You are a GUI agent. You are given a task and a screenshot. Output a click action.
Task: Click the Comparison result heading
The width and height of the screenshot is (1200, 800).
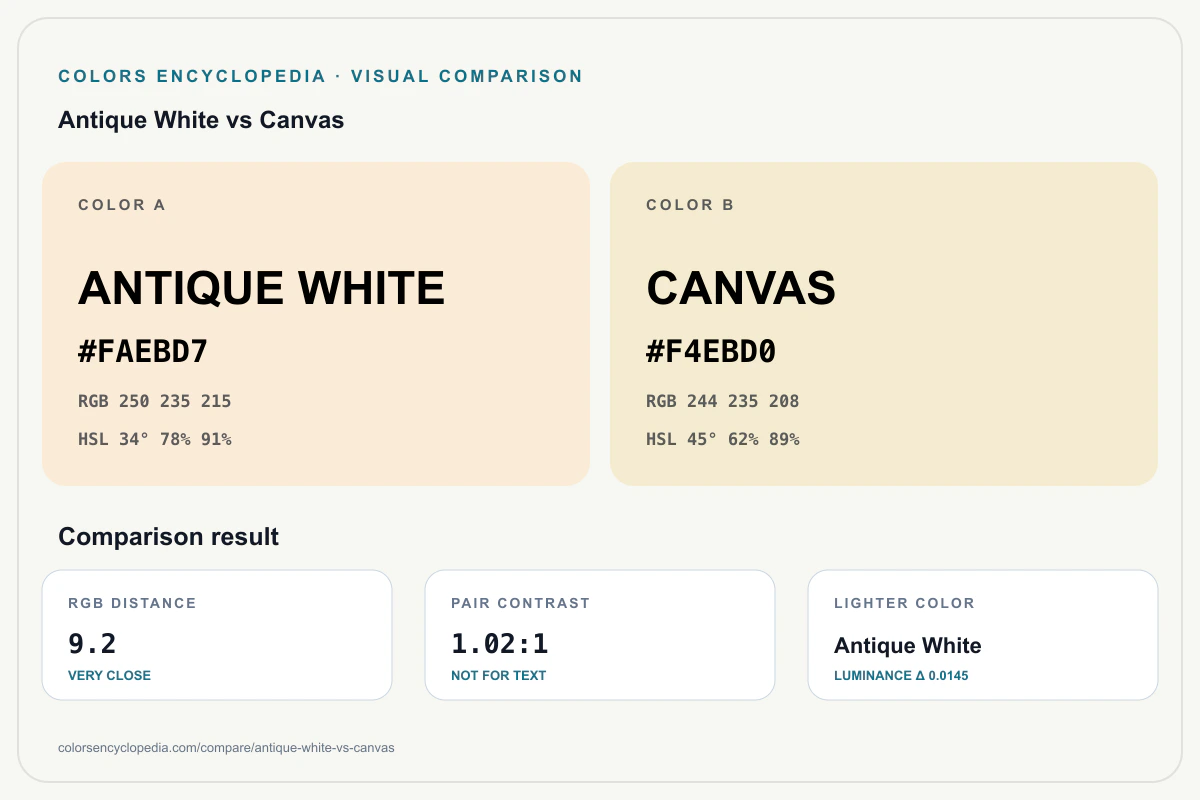coord(169,537)
